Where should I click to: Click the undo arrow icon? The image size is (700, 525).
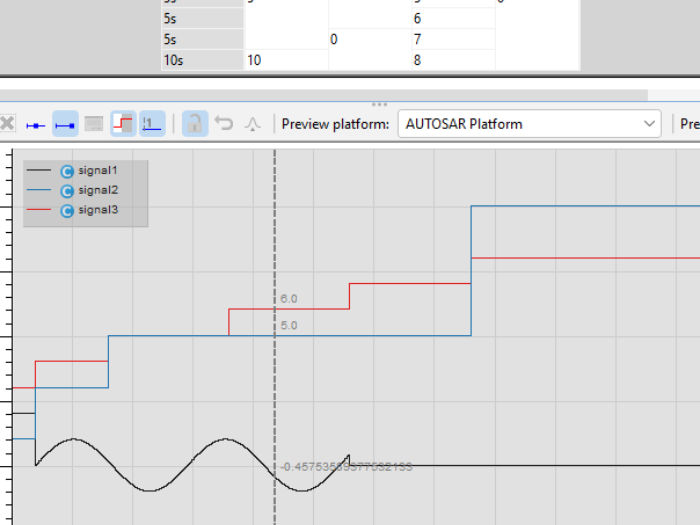pyautogui.click(x=224, y=124)
